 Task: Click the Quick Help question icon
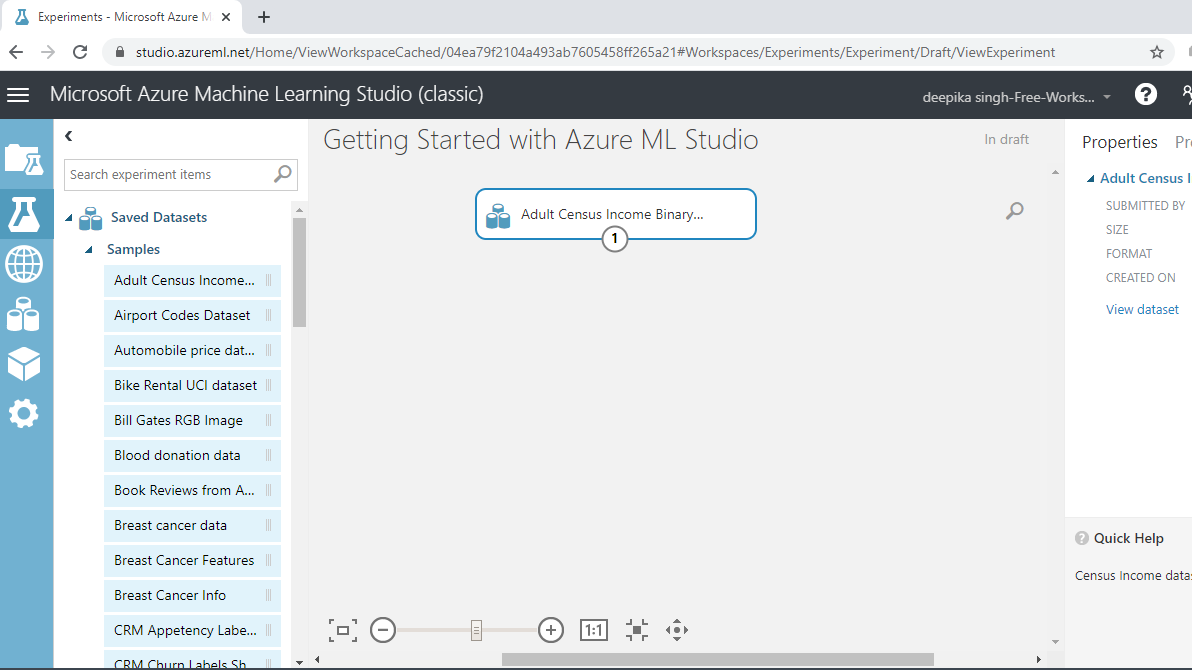pyautogui.click(x=1082, y=538)
